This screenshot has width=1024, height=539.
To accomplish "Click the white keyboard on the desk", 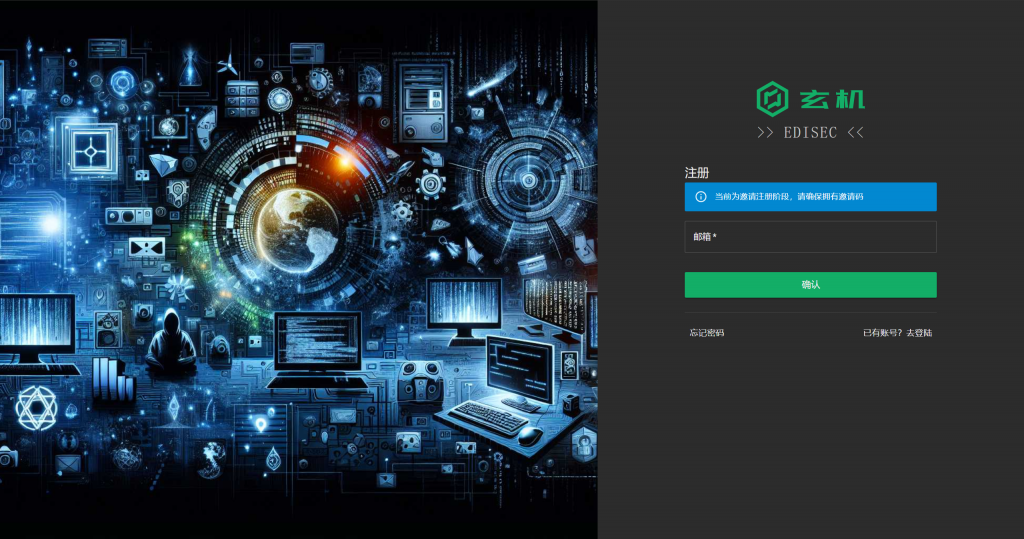I will tap(489, 416).
